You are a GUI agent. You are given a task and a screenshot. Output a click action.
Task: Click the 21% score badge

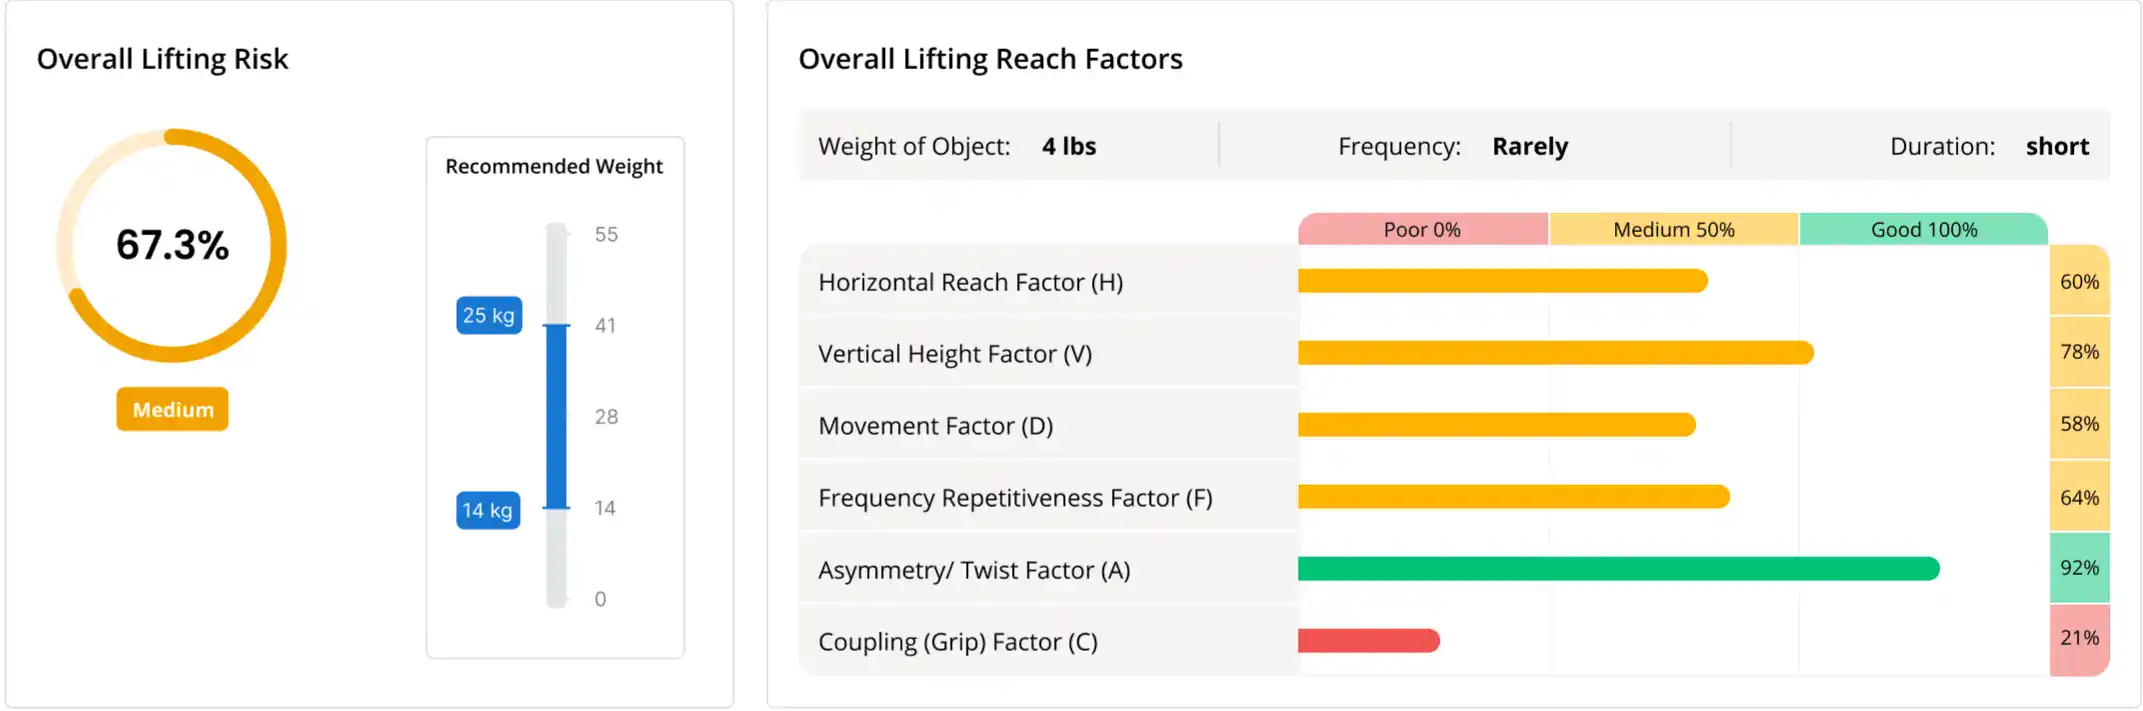[x=2079, y=638]
